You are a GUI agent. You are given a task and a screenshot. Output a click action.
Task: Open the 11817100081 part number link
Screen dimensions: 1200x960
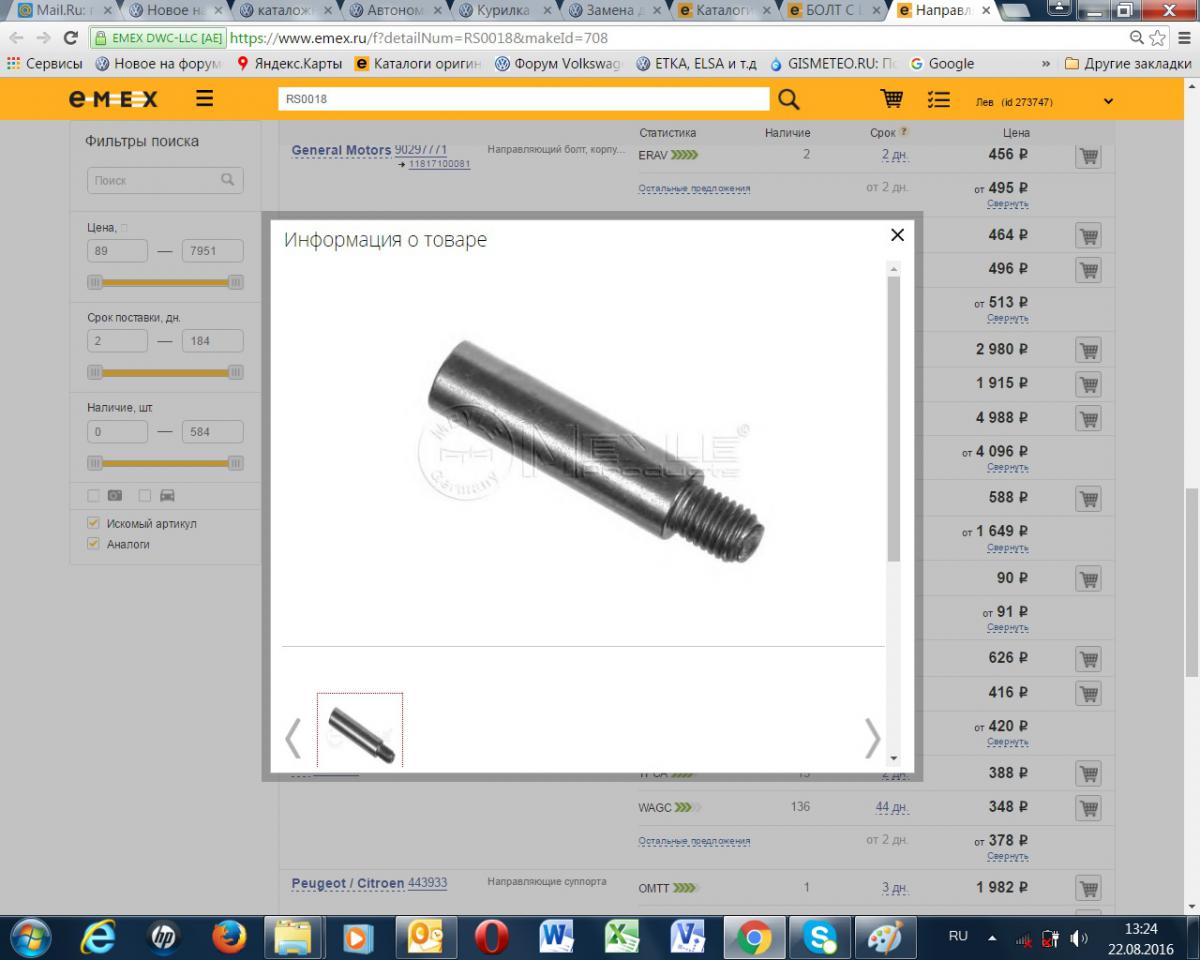(x=439, y=163)
